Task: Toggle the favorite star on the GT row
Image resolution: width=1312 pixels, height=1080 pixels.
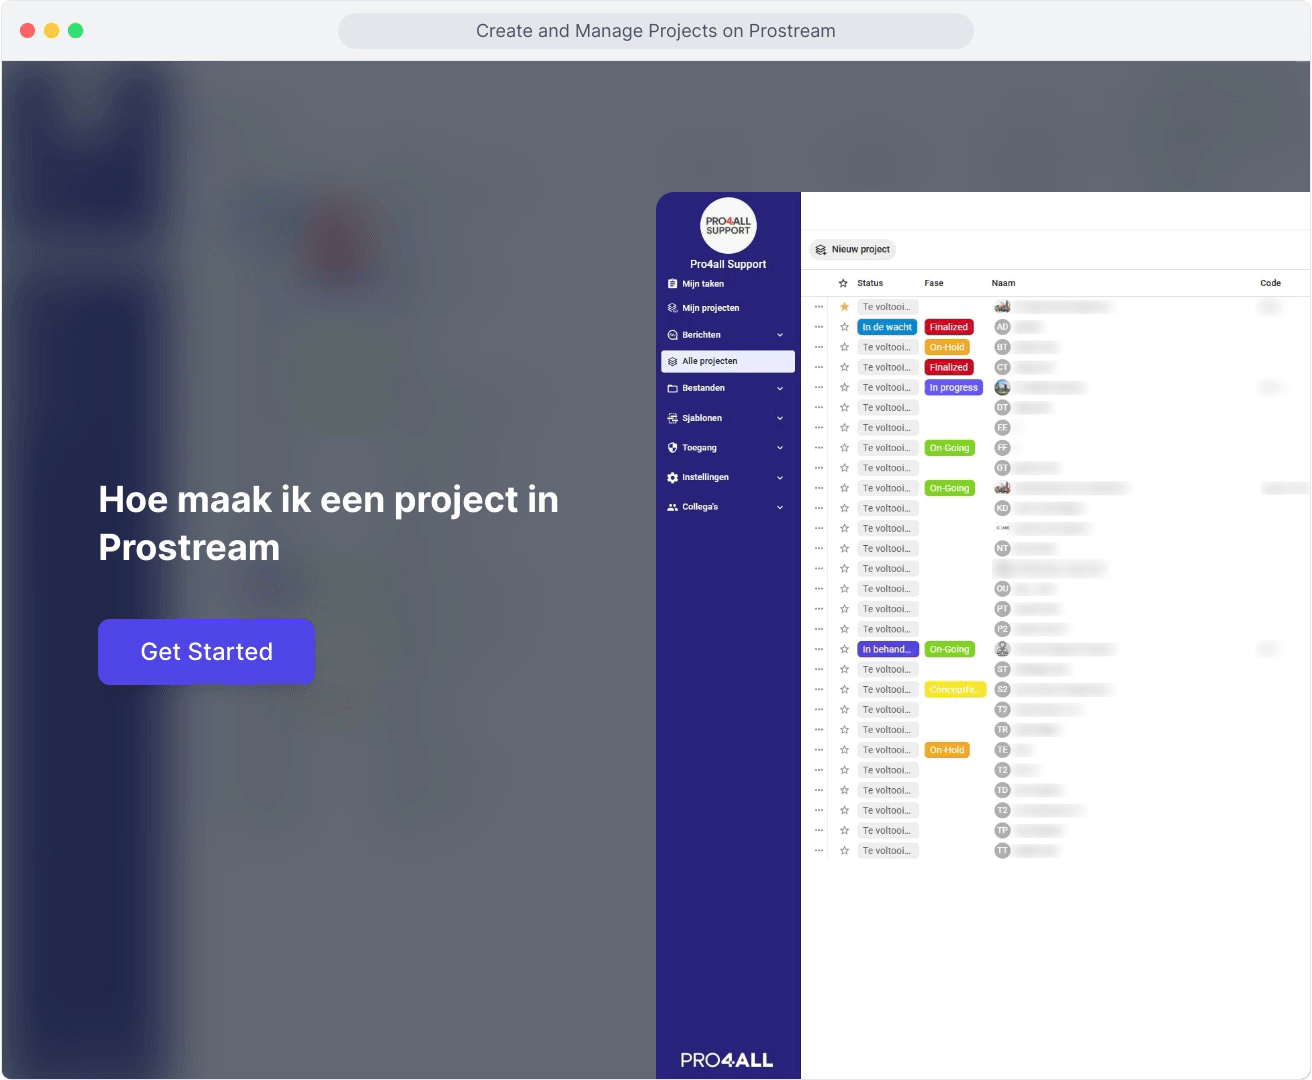Action: tap(844, 468)
